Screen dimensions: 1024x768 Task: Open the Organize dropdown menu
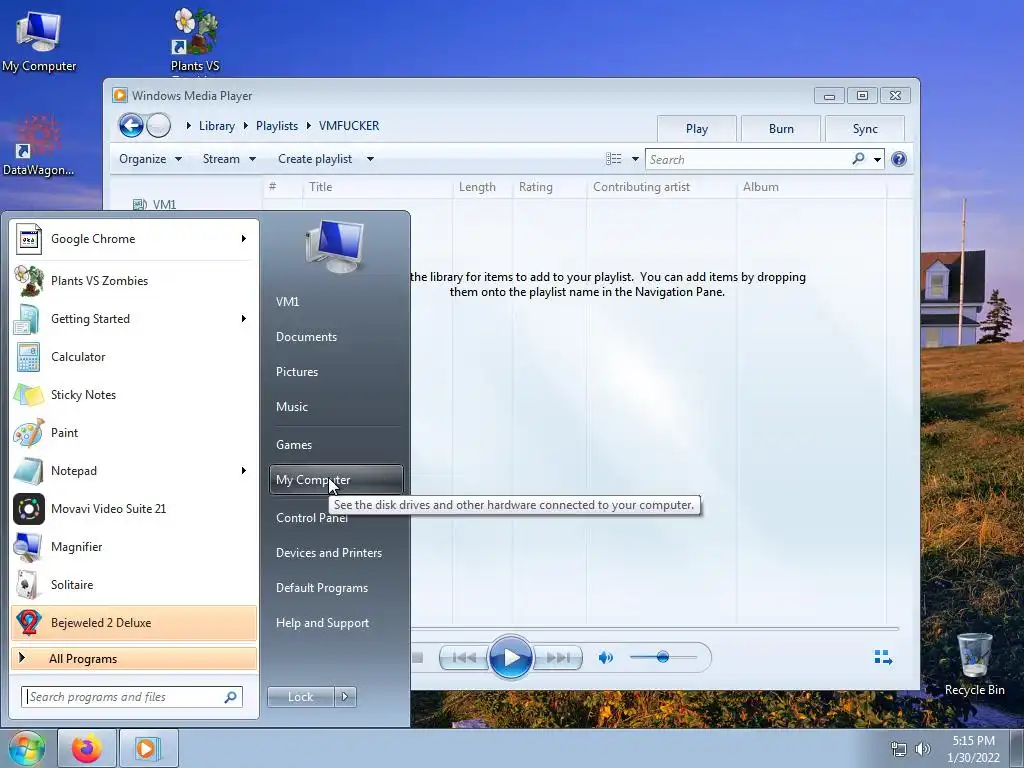pyautogui.click(x=150, y=159)
